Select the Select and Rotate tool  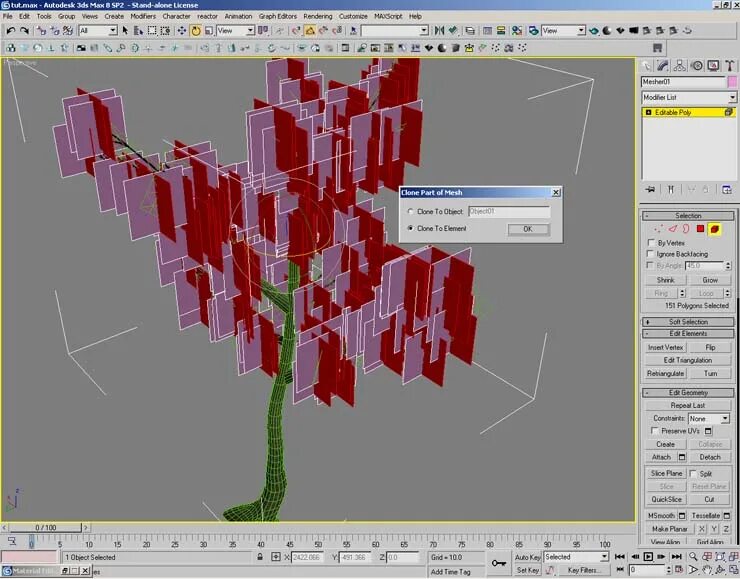coord(195,31)
